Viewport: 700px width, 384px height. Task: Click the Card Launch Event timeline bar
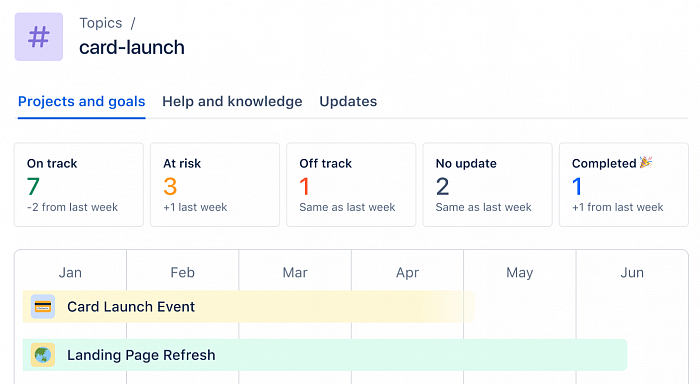(249, 307)
